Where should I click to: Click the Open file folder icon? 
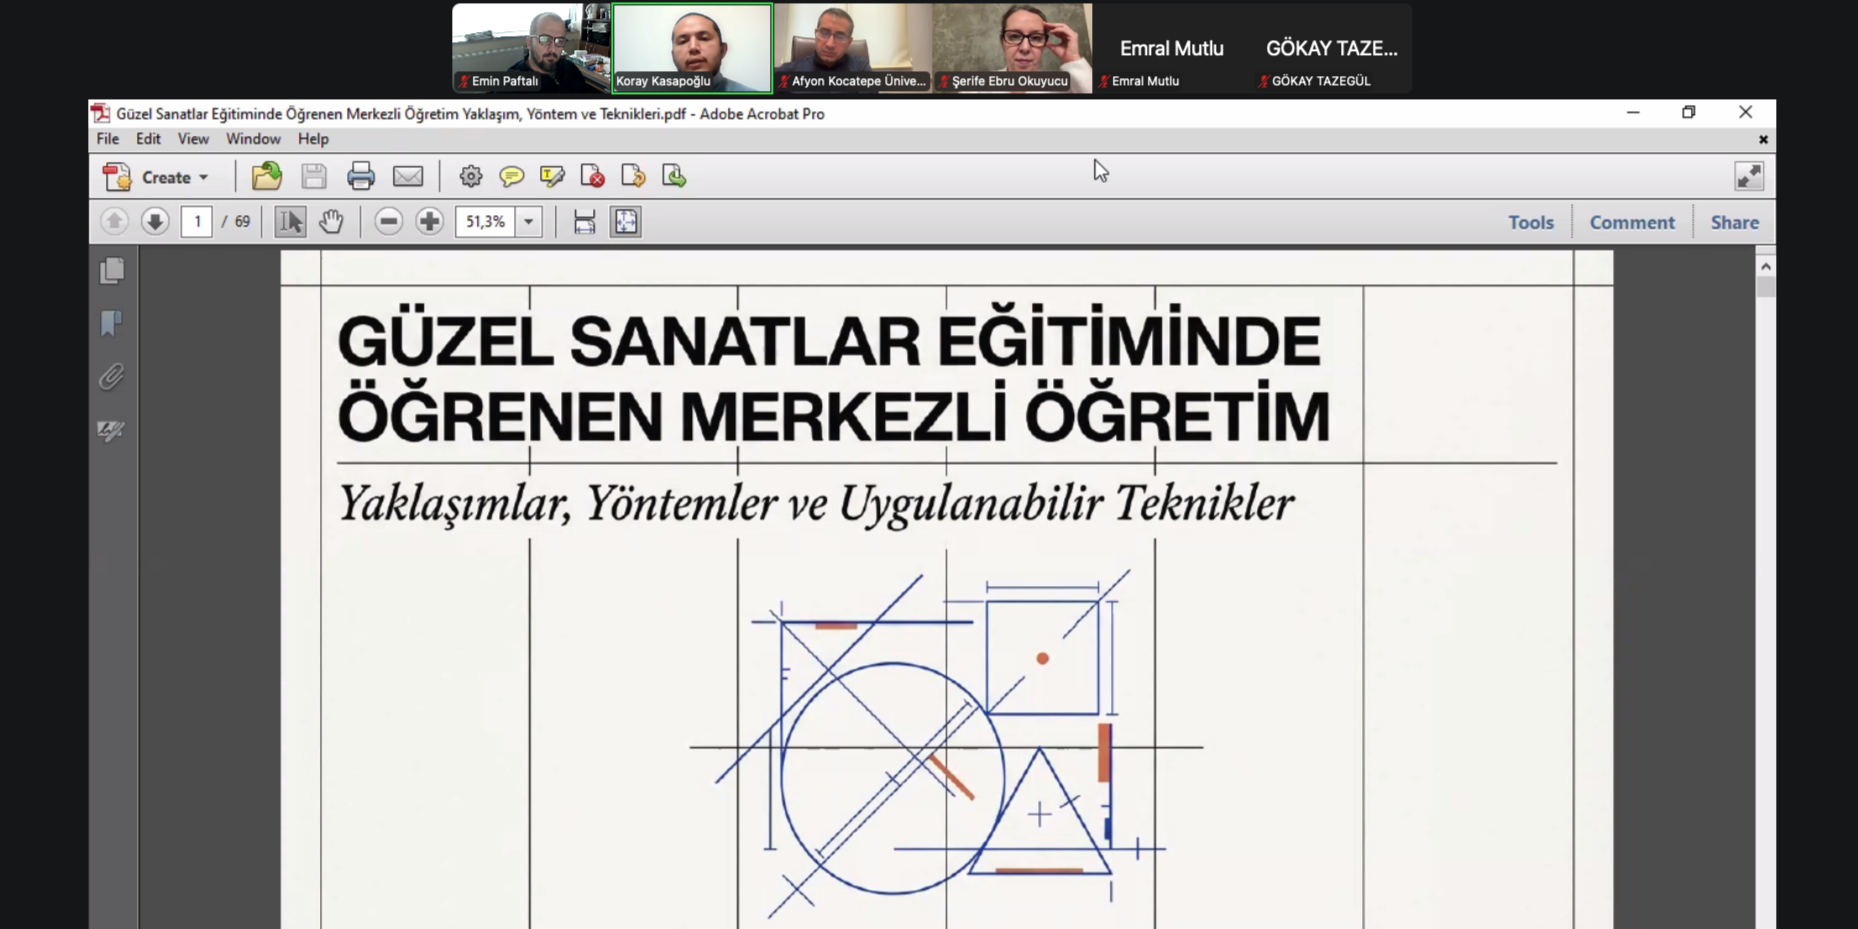point(266,177)
